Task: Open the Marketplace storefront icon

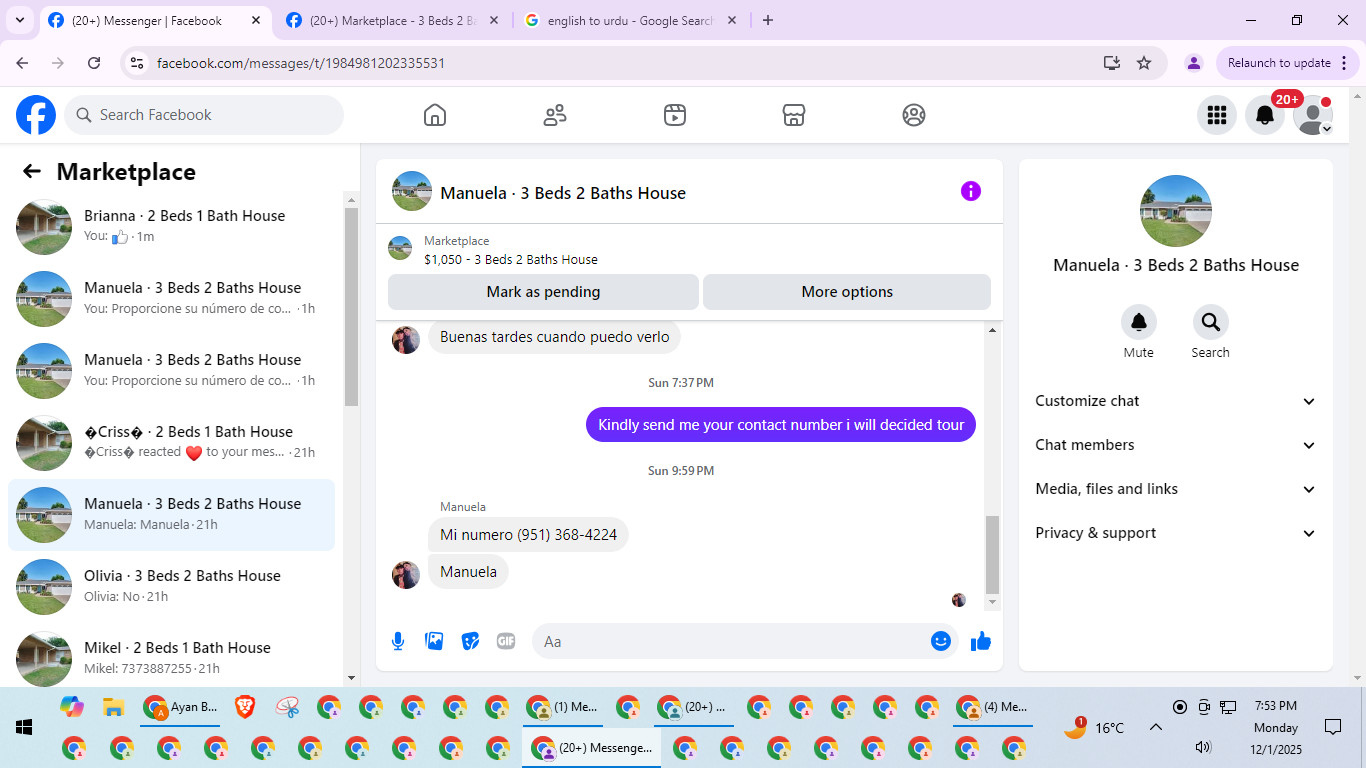Action: [x=794, y=115]
